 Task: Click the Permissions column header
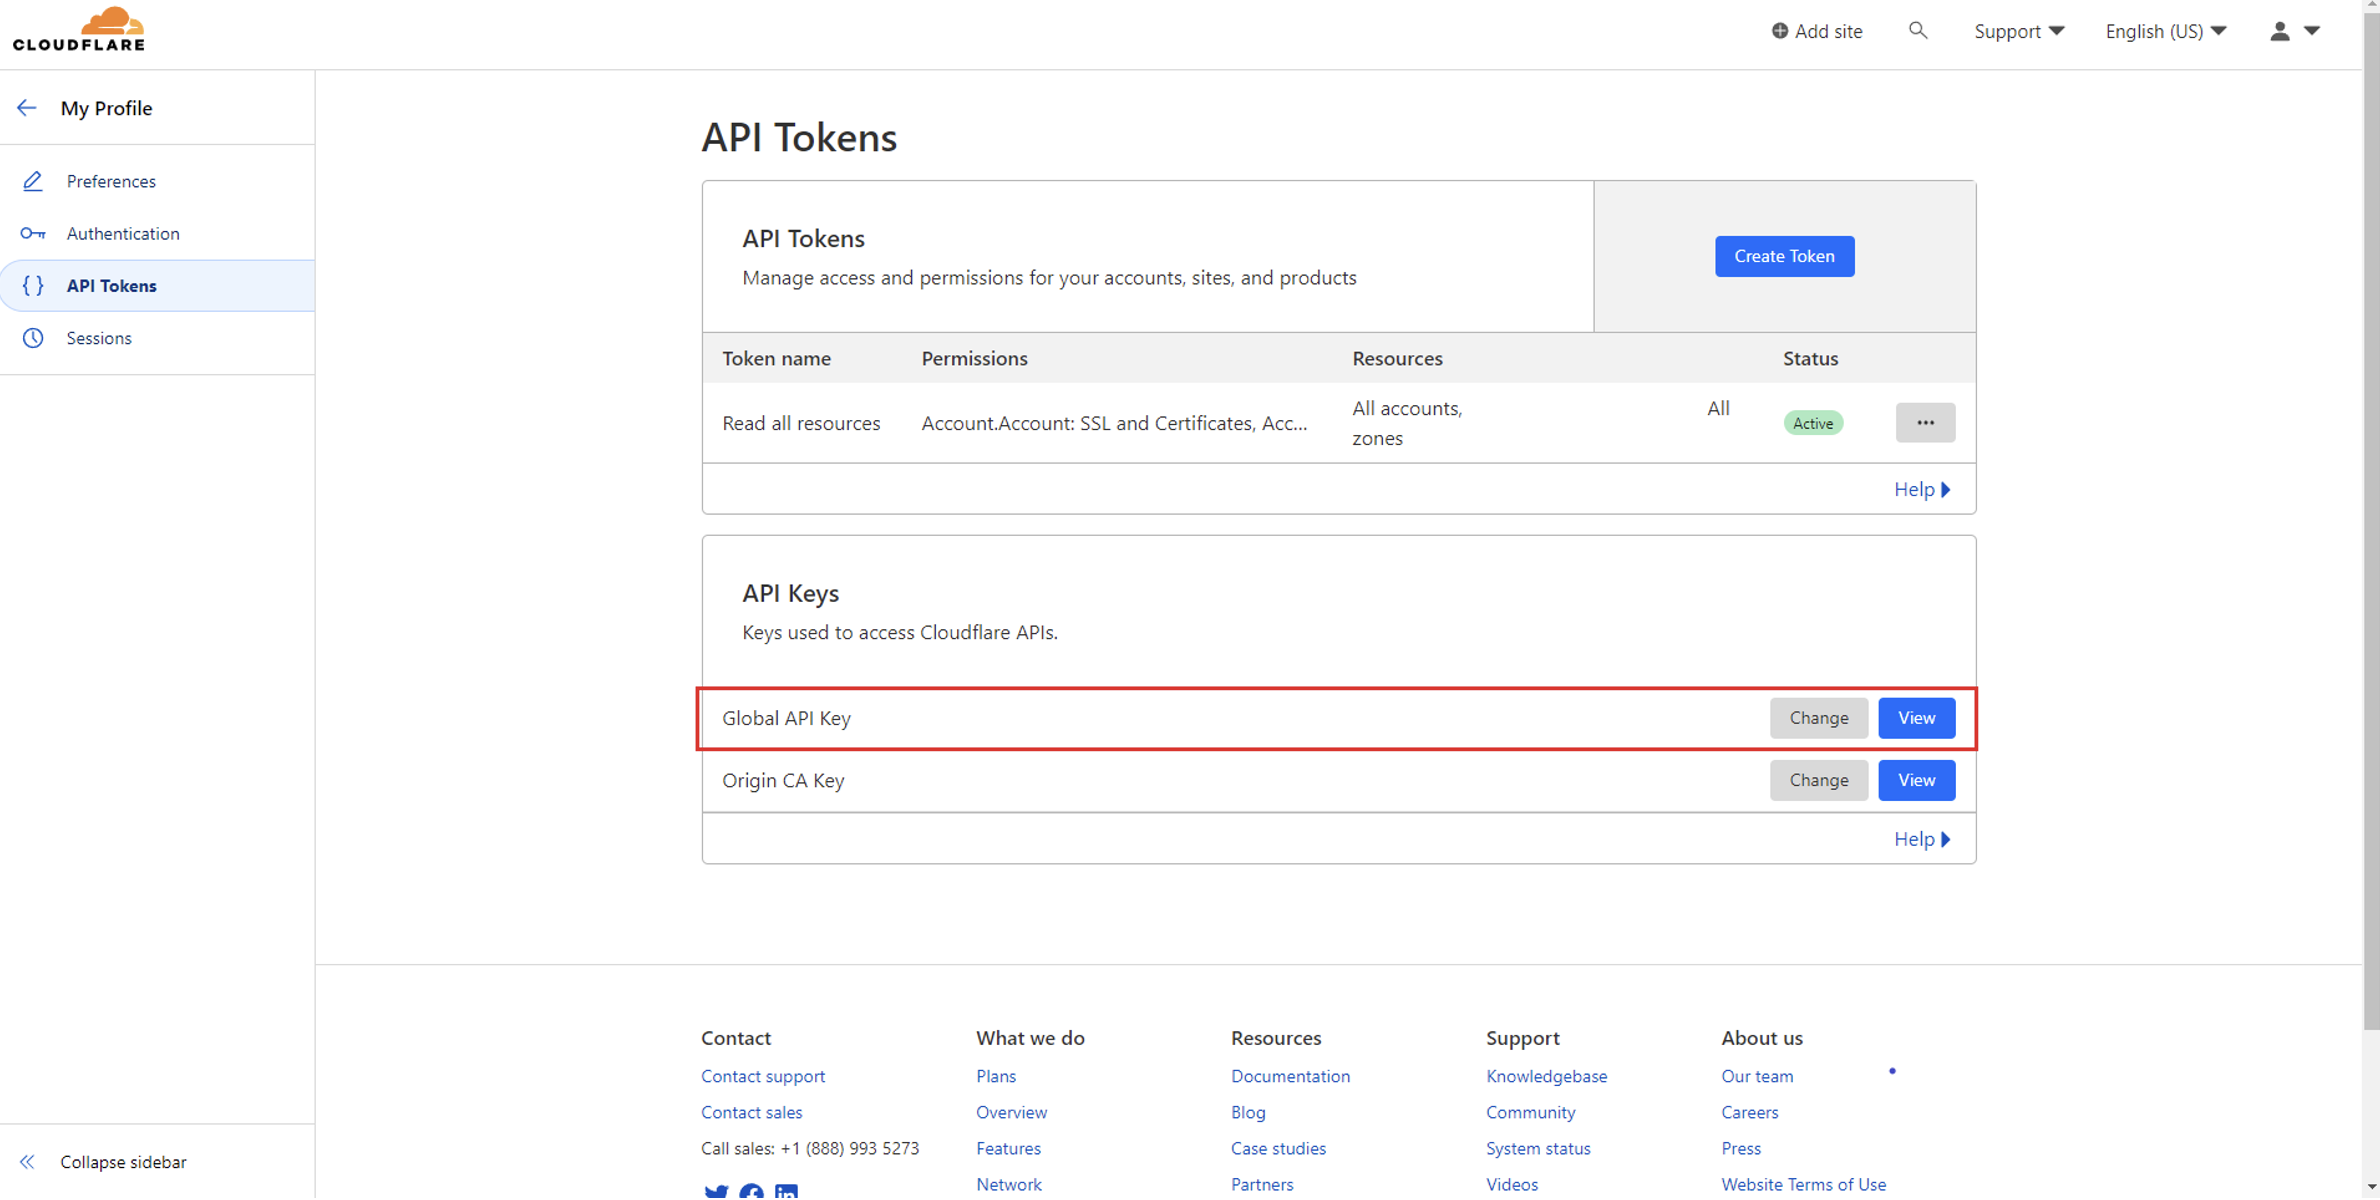974,358
